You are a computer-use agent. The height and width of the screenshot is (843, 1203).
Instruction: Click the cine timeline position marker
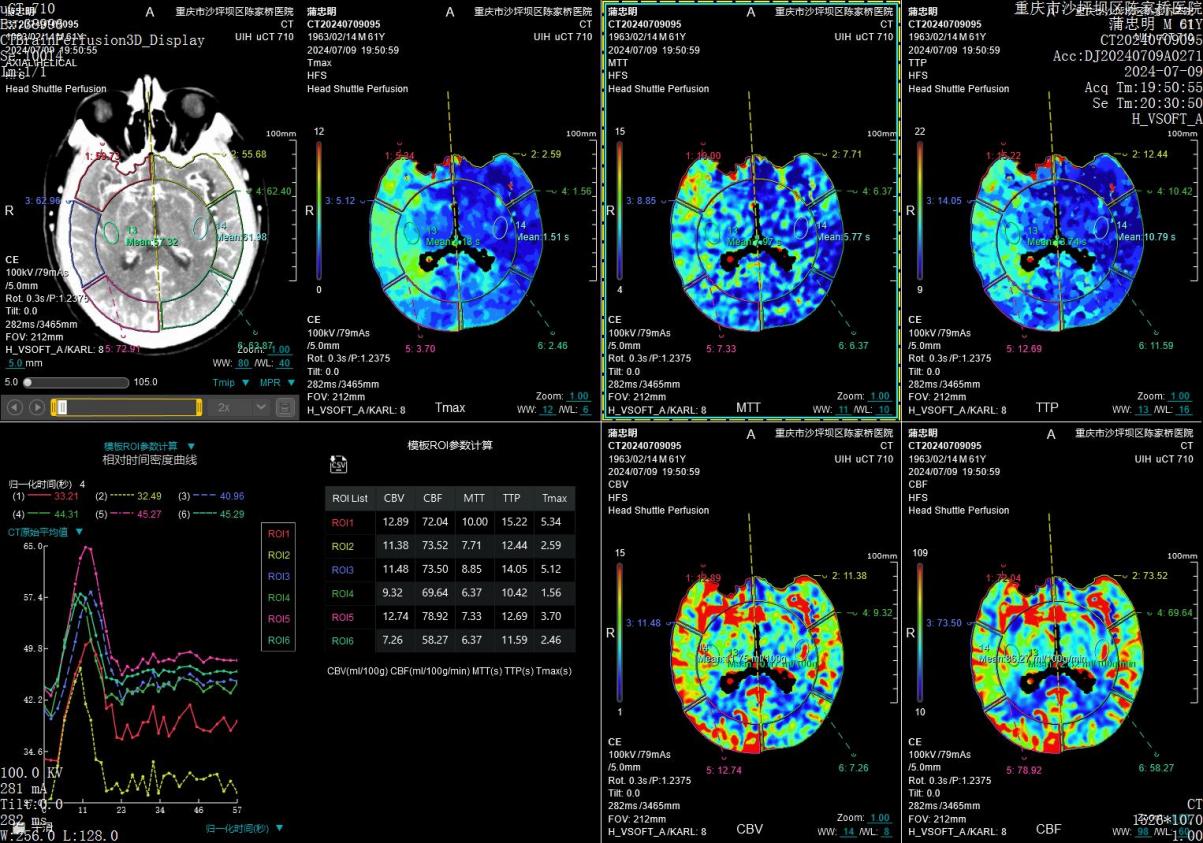point(62,407)
